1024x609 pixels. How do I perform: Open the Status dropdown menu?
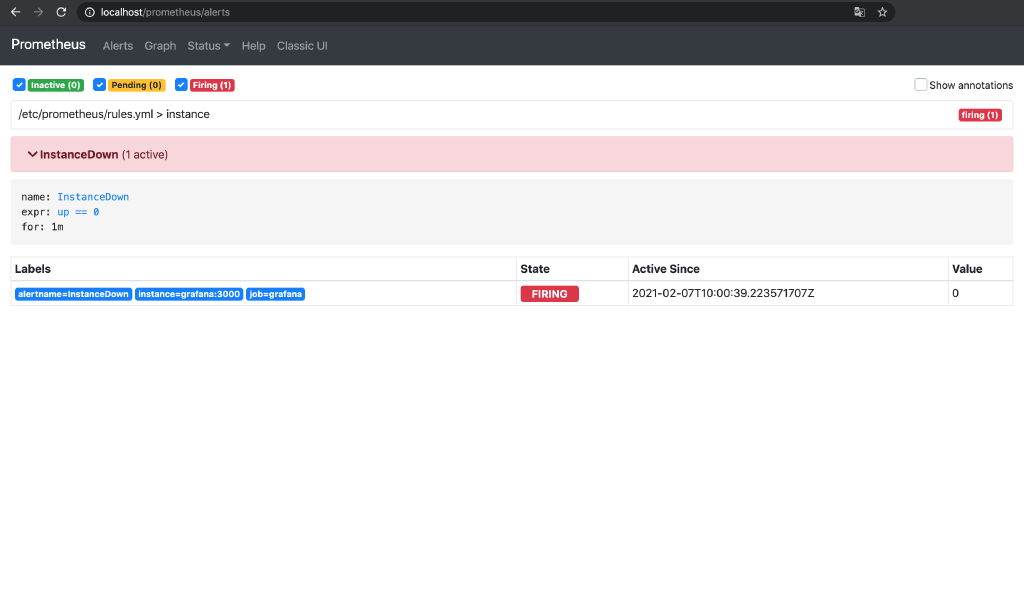coord(208,45)
